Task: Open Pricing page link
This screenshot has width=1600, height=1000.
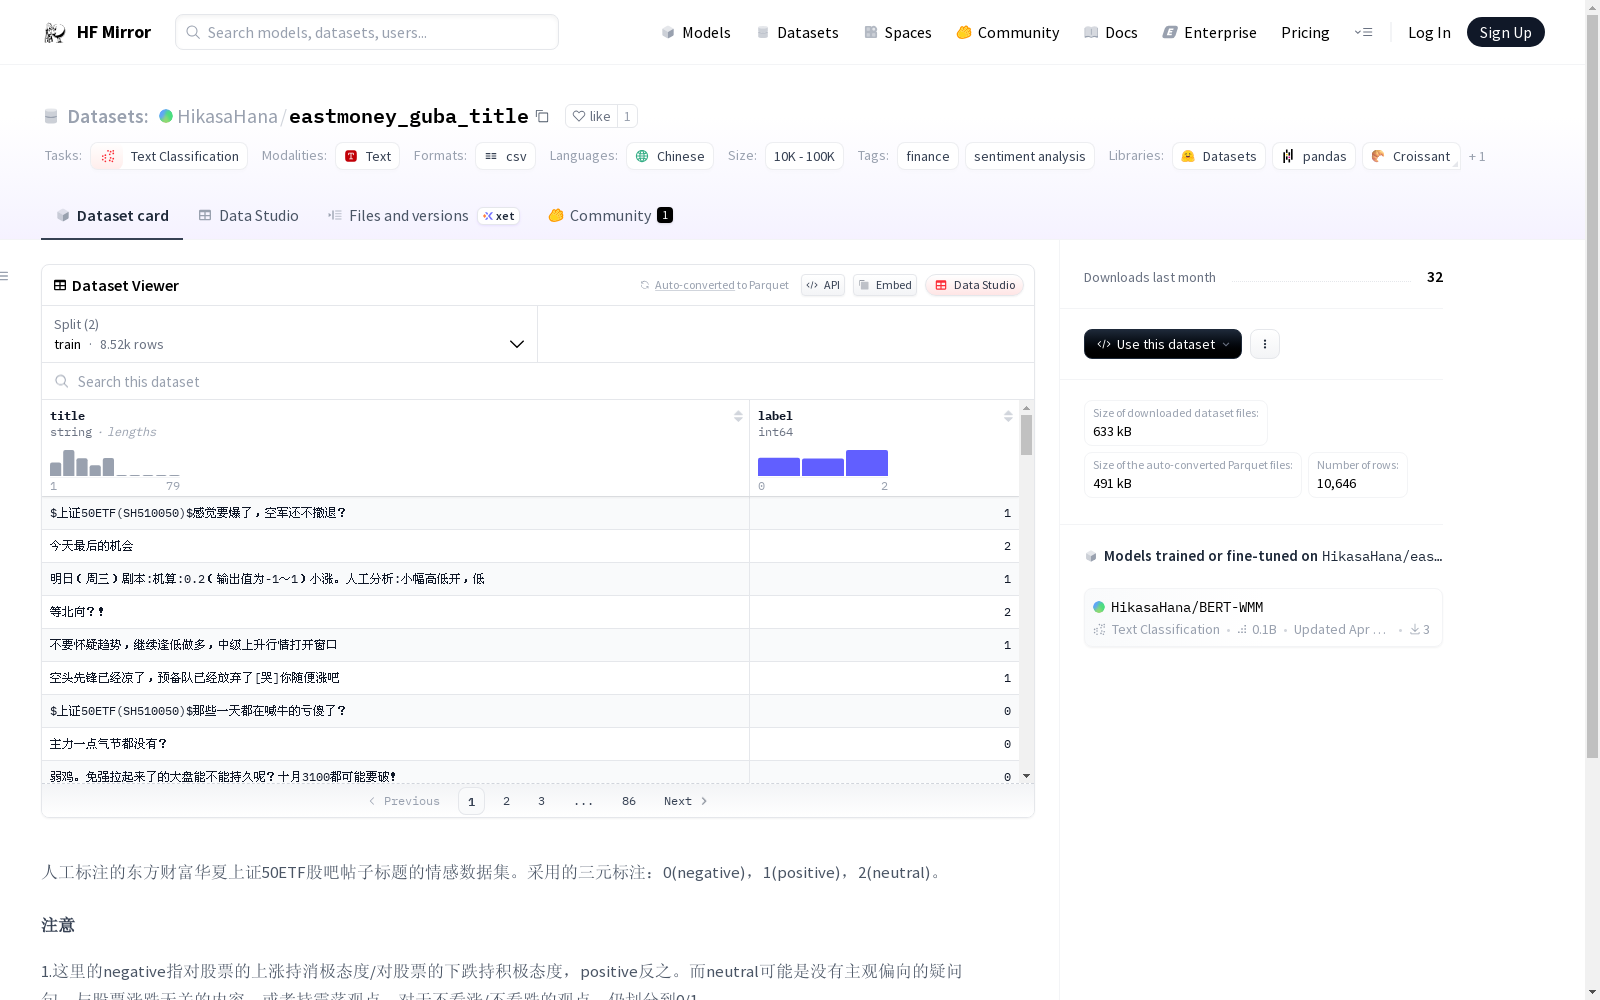Action: [1305, 32]
